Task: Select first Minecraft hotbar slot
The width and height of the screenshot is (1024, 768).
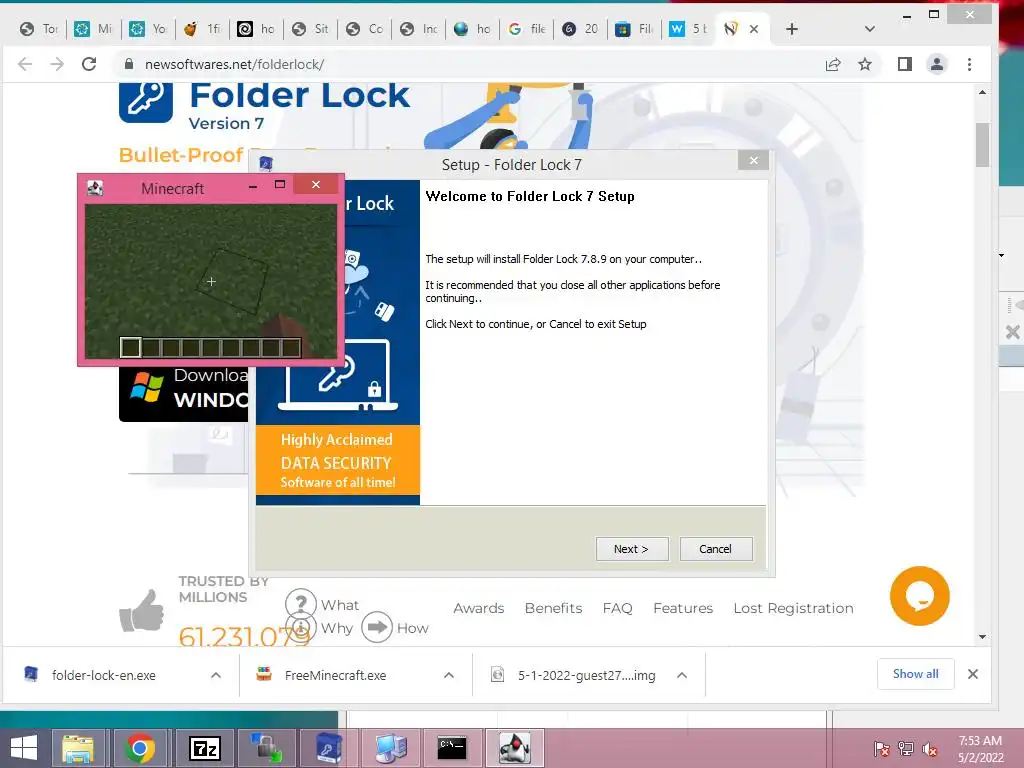Action: [131, 347]
